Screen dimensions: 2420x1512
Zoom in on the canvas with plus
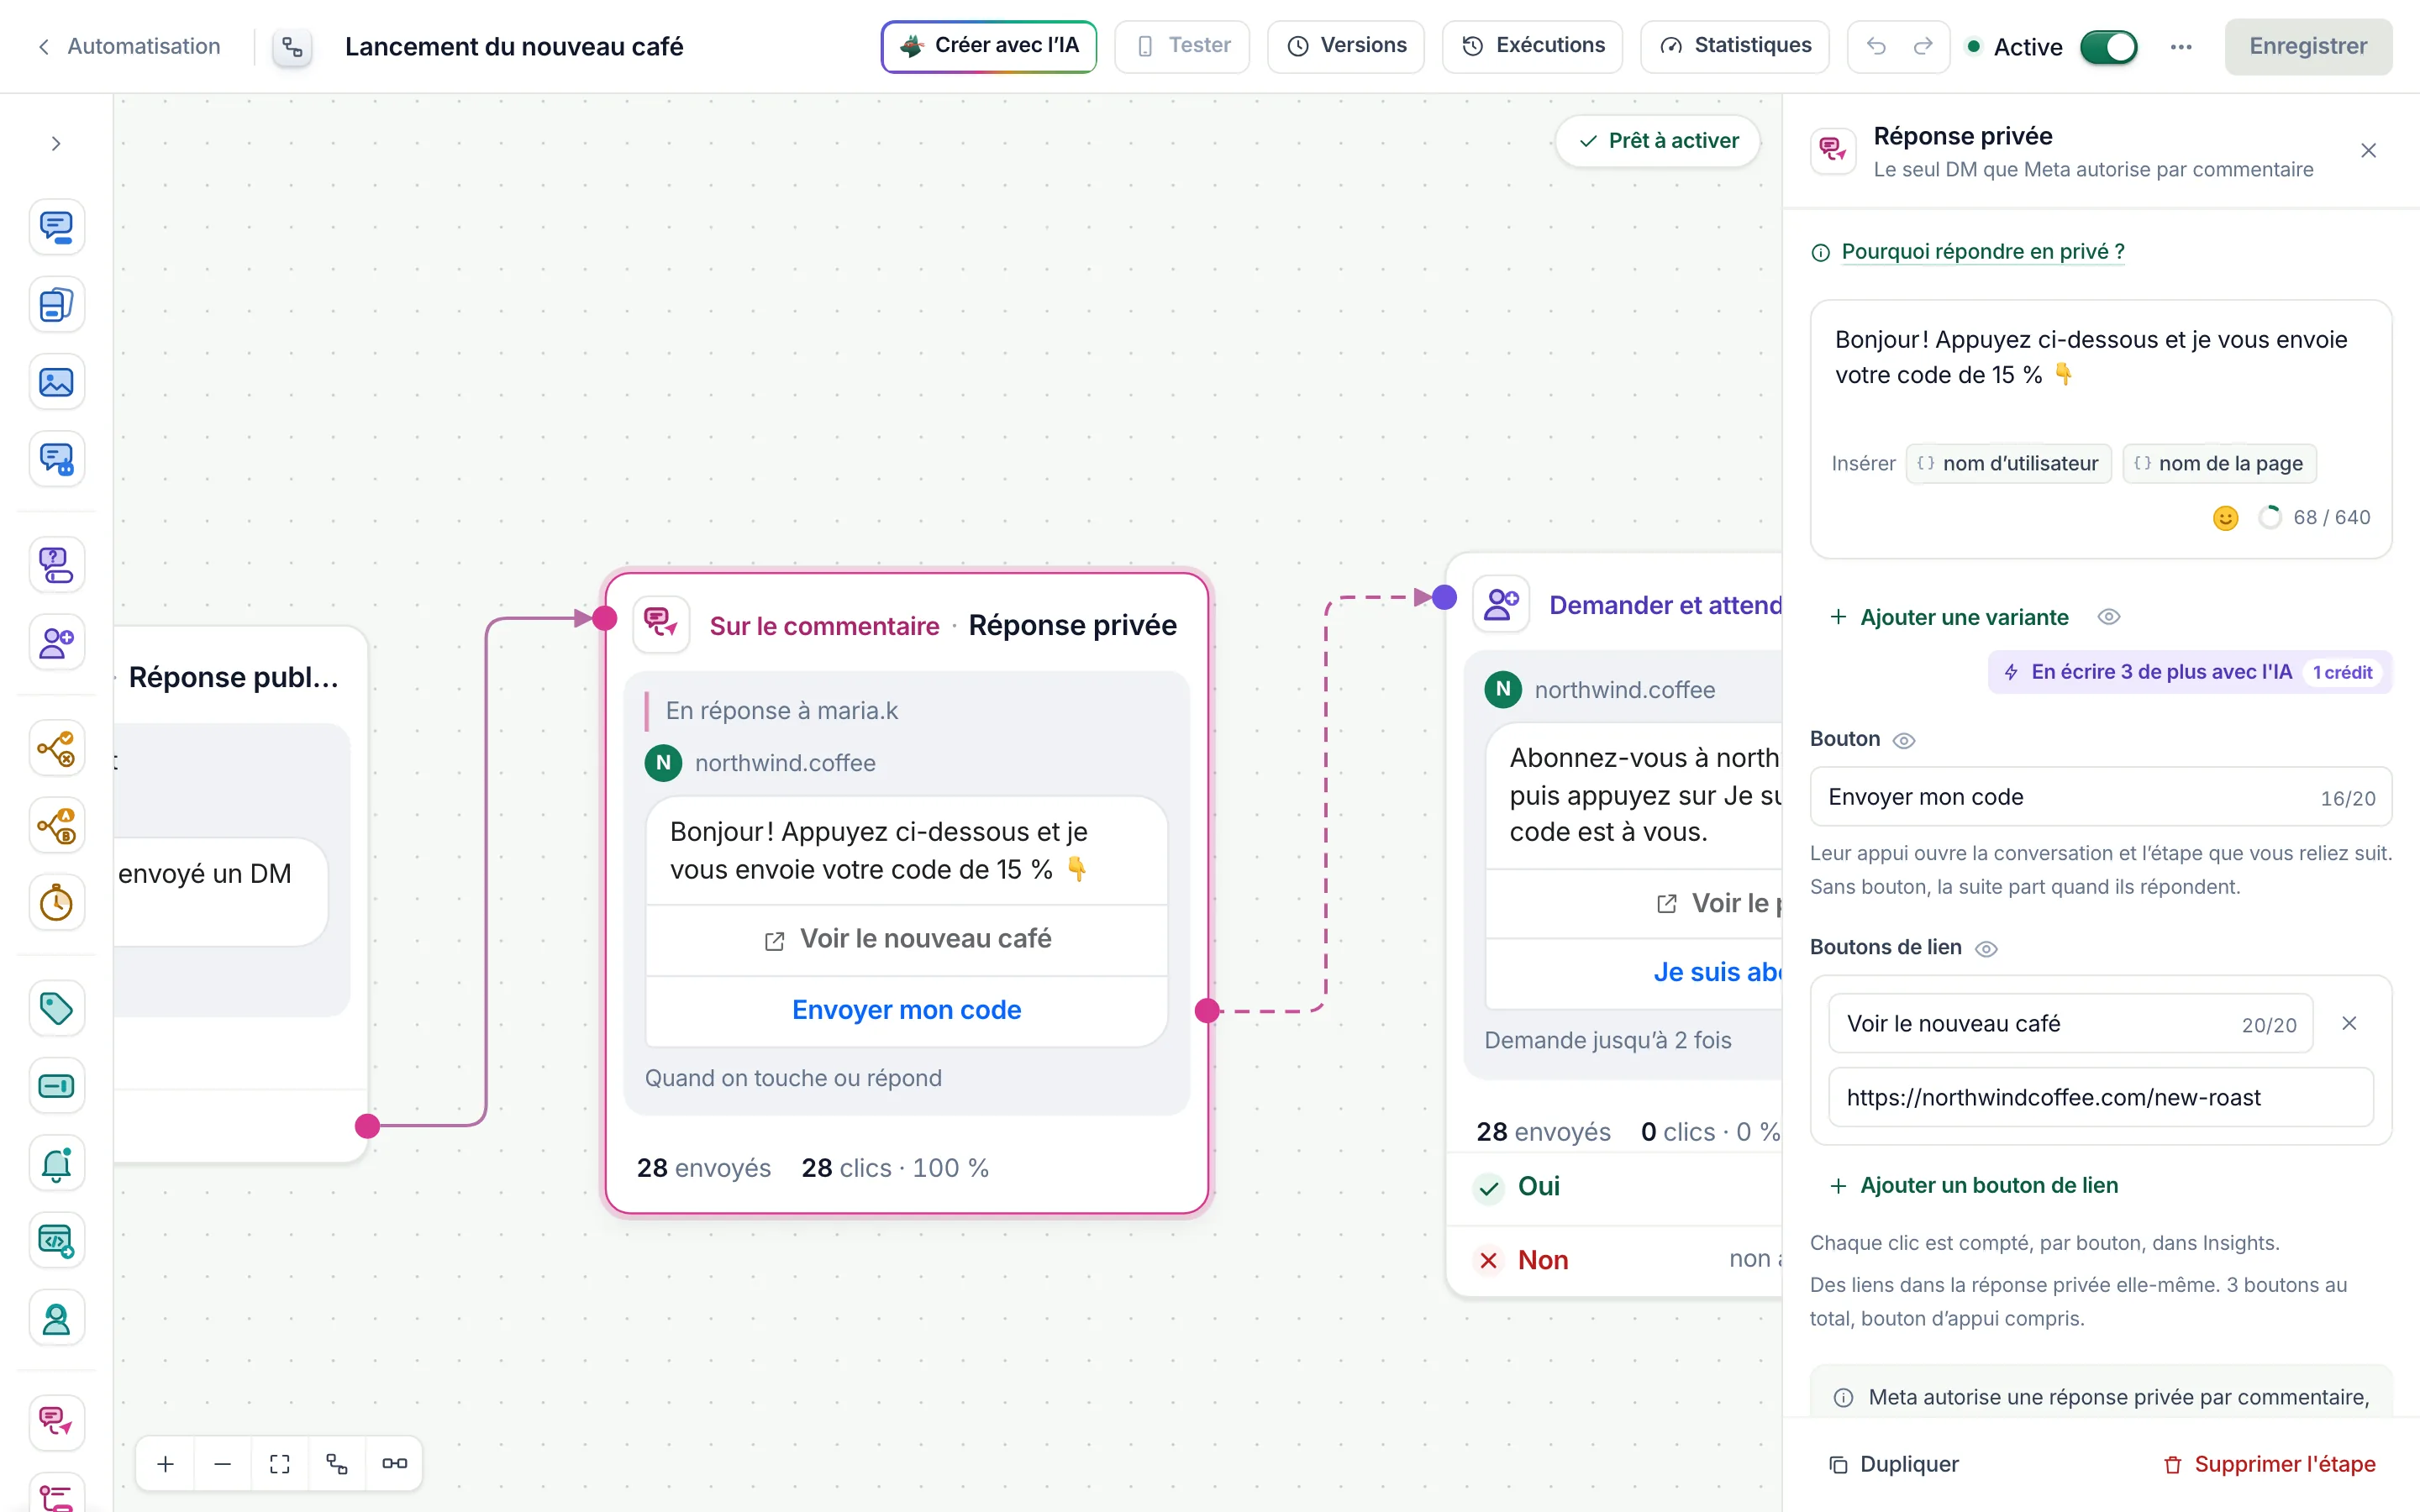click(x=166, y=1463)
